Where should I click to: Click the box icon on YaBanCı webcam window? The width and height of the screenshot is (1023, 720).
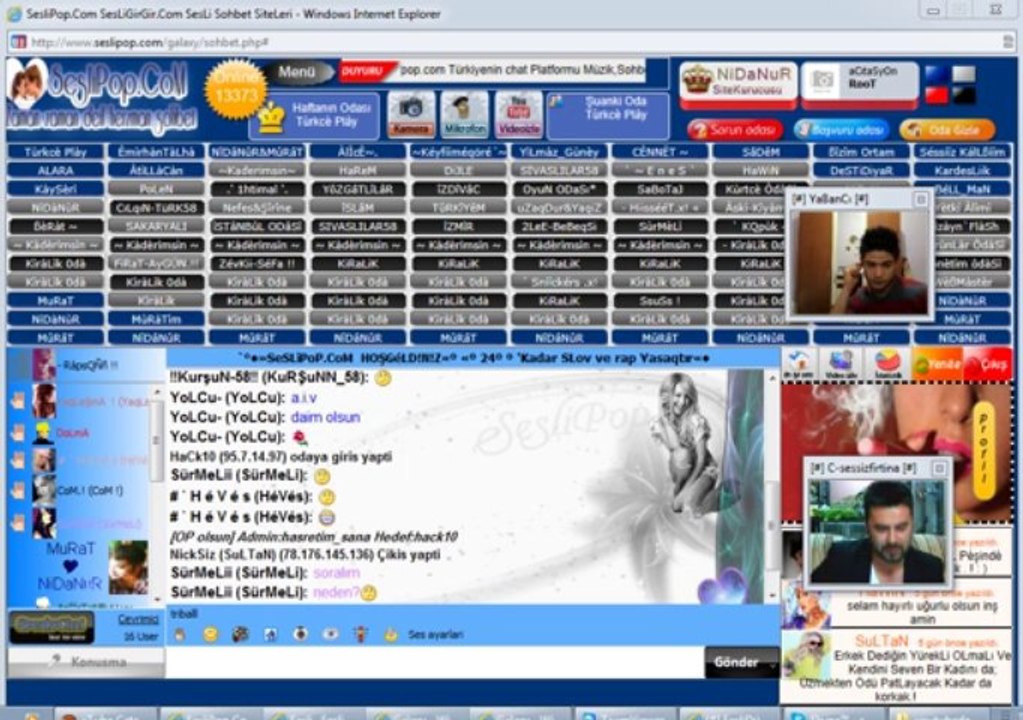point(921,199)
